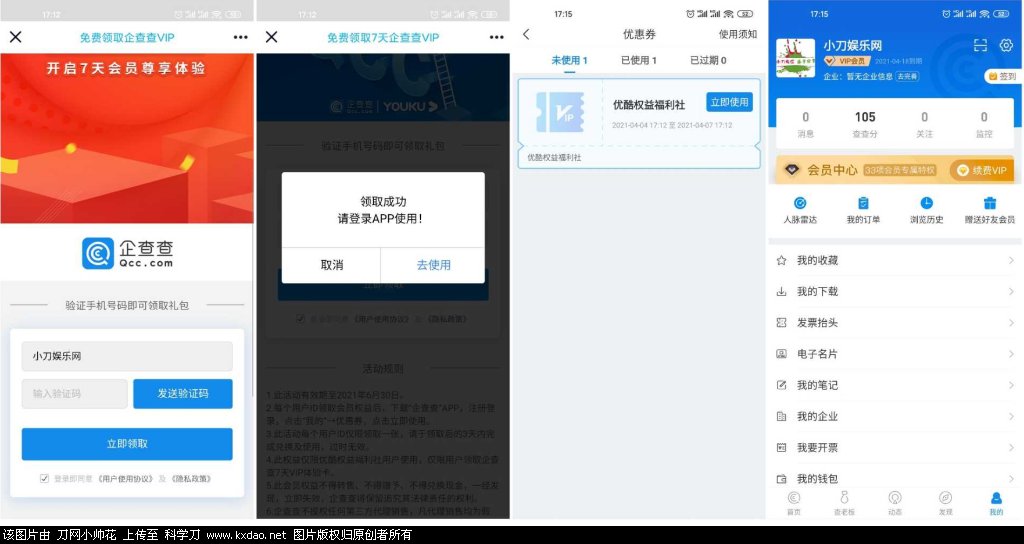Open 使用须知 on the coupon page
This screenshot has height=544, width=1024.
(x=738, y=35)
